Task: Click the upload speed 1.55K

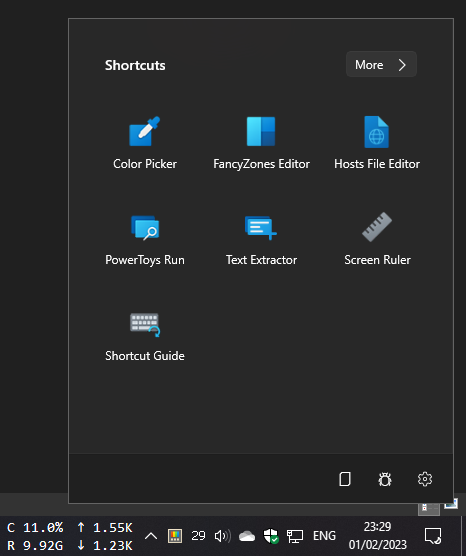Action: [113, 528]
